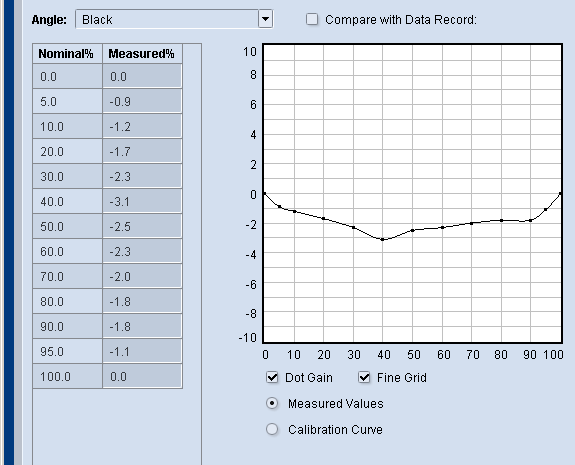Screen dimensions: 575x465
Task: Click nominal cell 40.0
Action: pos(67,201)
